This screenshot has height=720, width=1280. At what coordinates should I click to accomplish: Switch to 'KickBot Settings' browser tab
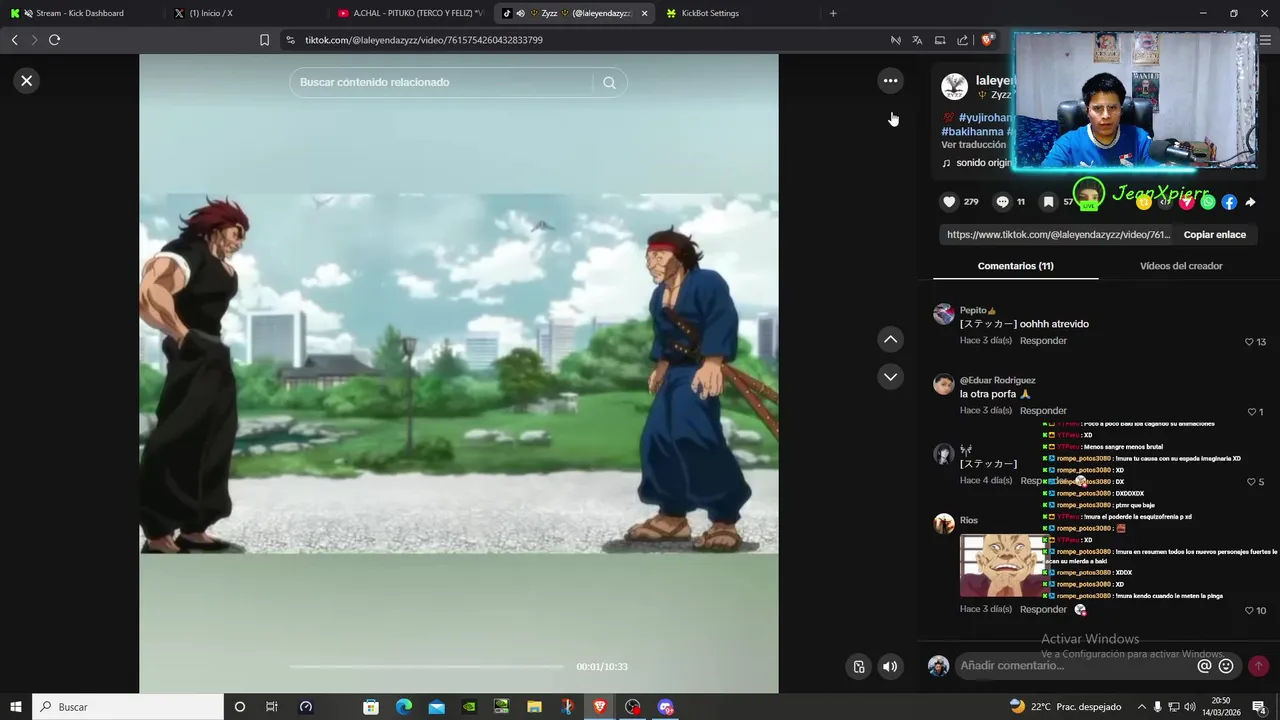(x=738, y=13)
